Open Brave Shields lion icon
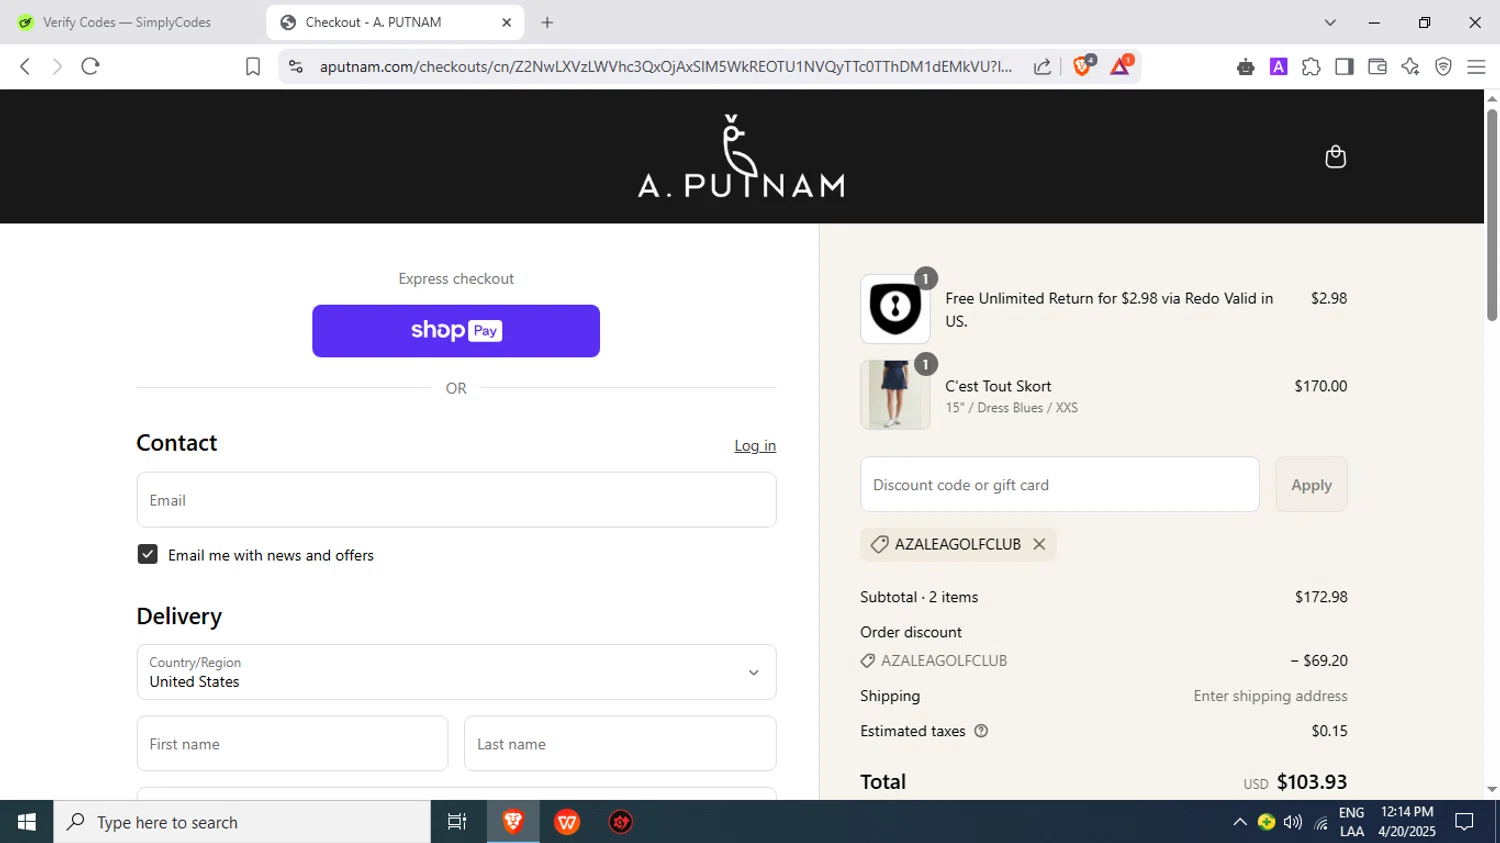 coord(1083,66)
